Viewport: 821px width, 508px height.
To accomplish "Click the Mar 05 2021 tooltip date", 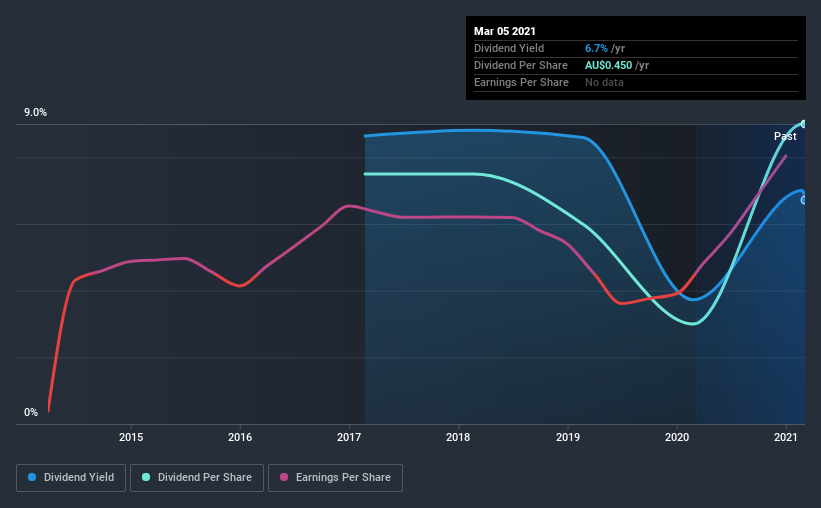I will (505, 31).
